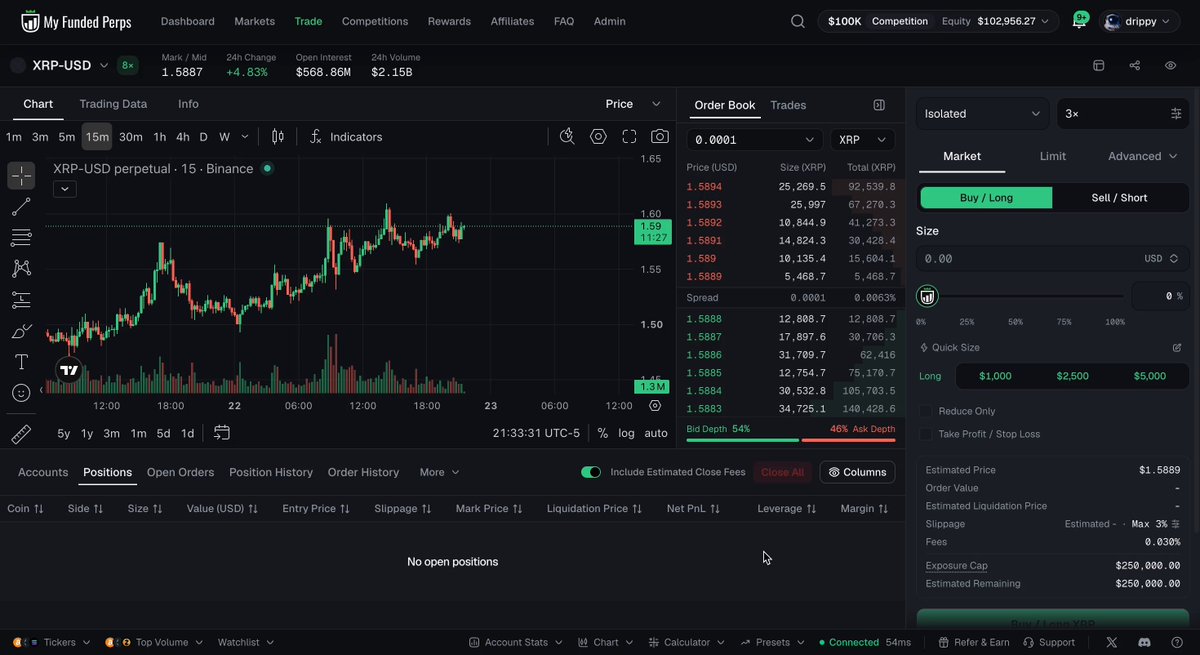Open the notifications bell icon
1200x655 pixels.
click(1080, 21)
